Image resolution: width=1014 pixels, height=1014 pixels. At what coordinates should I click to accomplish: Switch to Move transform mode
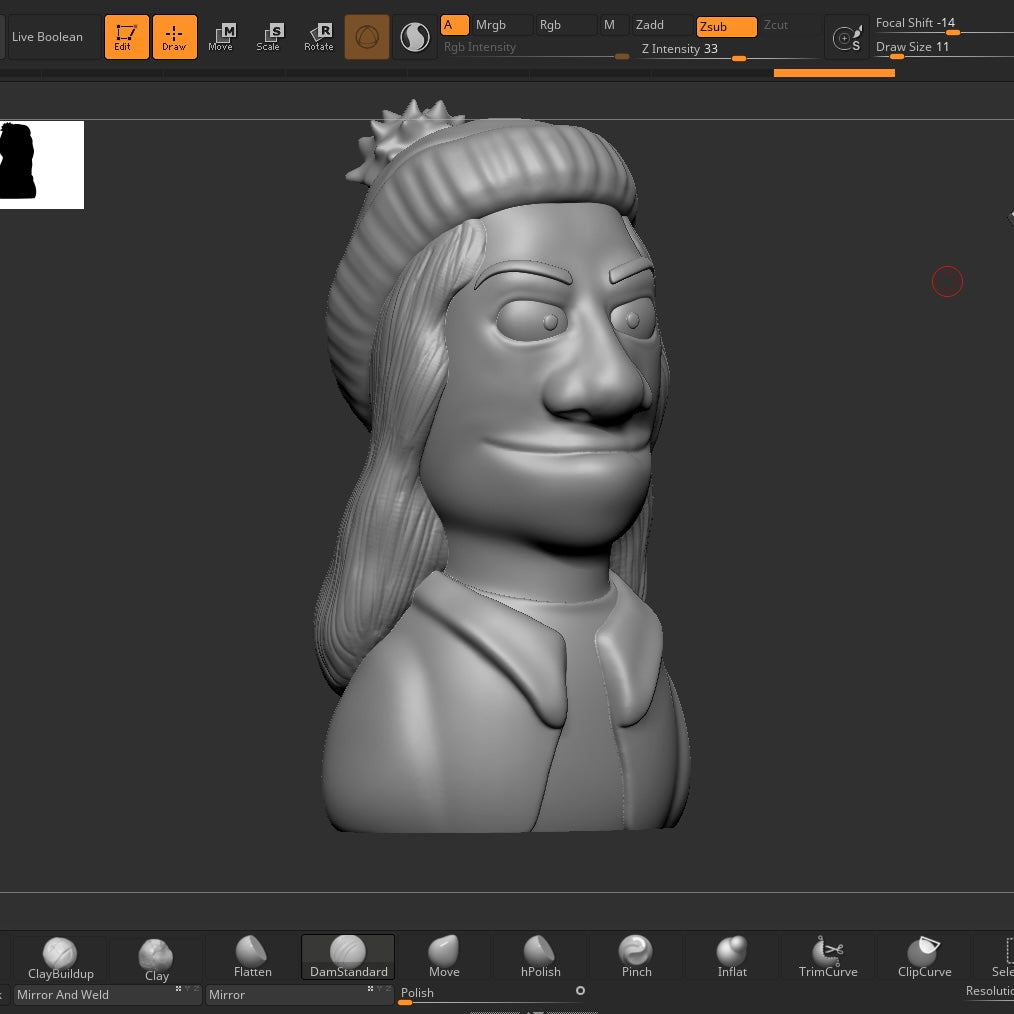click(x=221, y=37)
